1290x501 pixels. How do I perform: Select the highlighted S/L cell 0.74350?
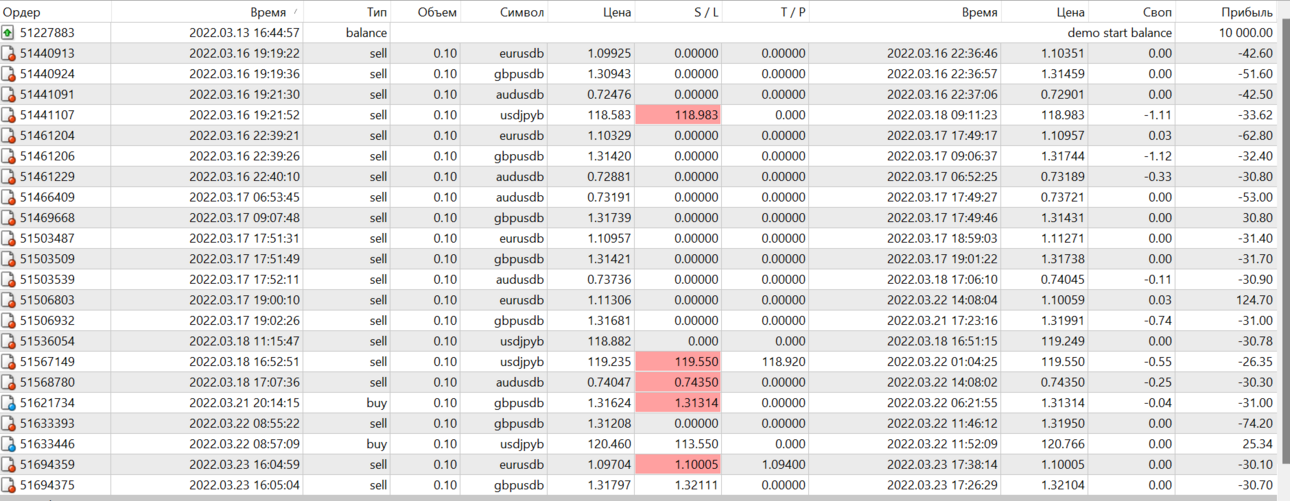point(678,382)
